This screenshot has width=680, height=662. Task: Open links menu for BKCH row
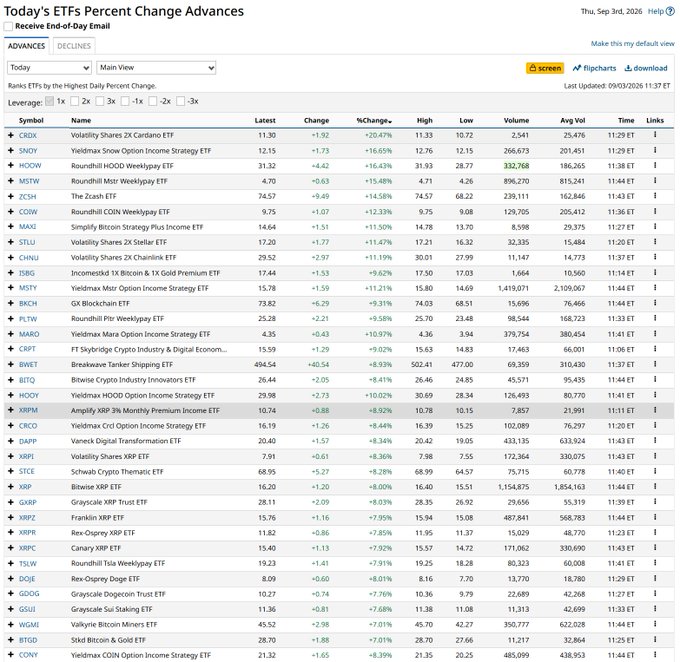[655, 303]
